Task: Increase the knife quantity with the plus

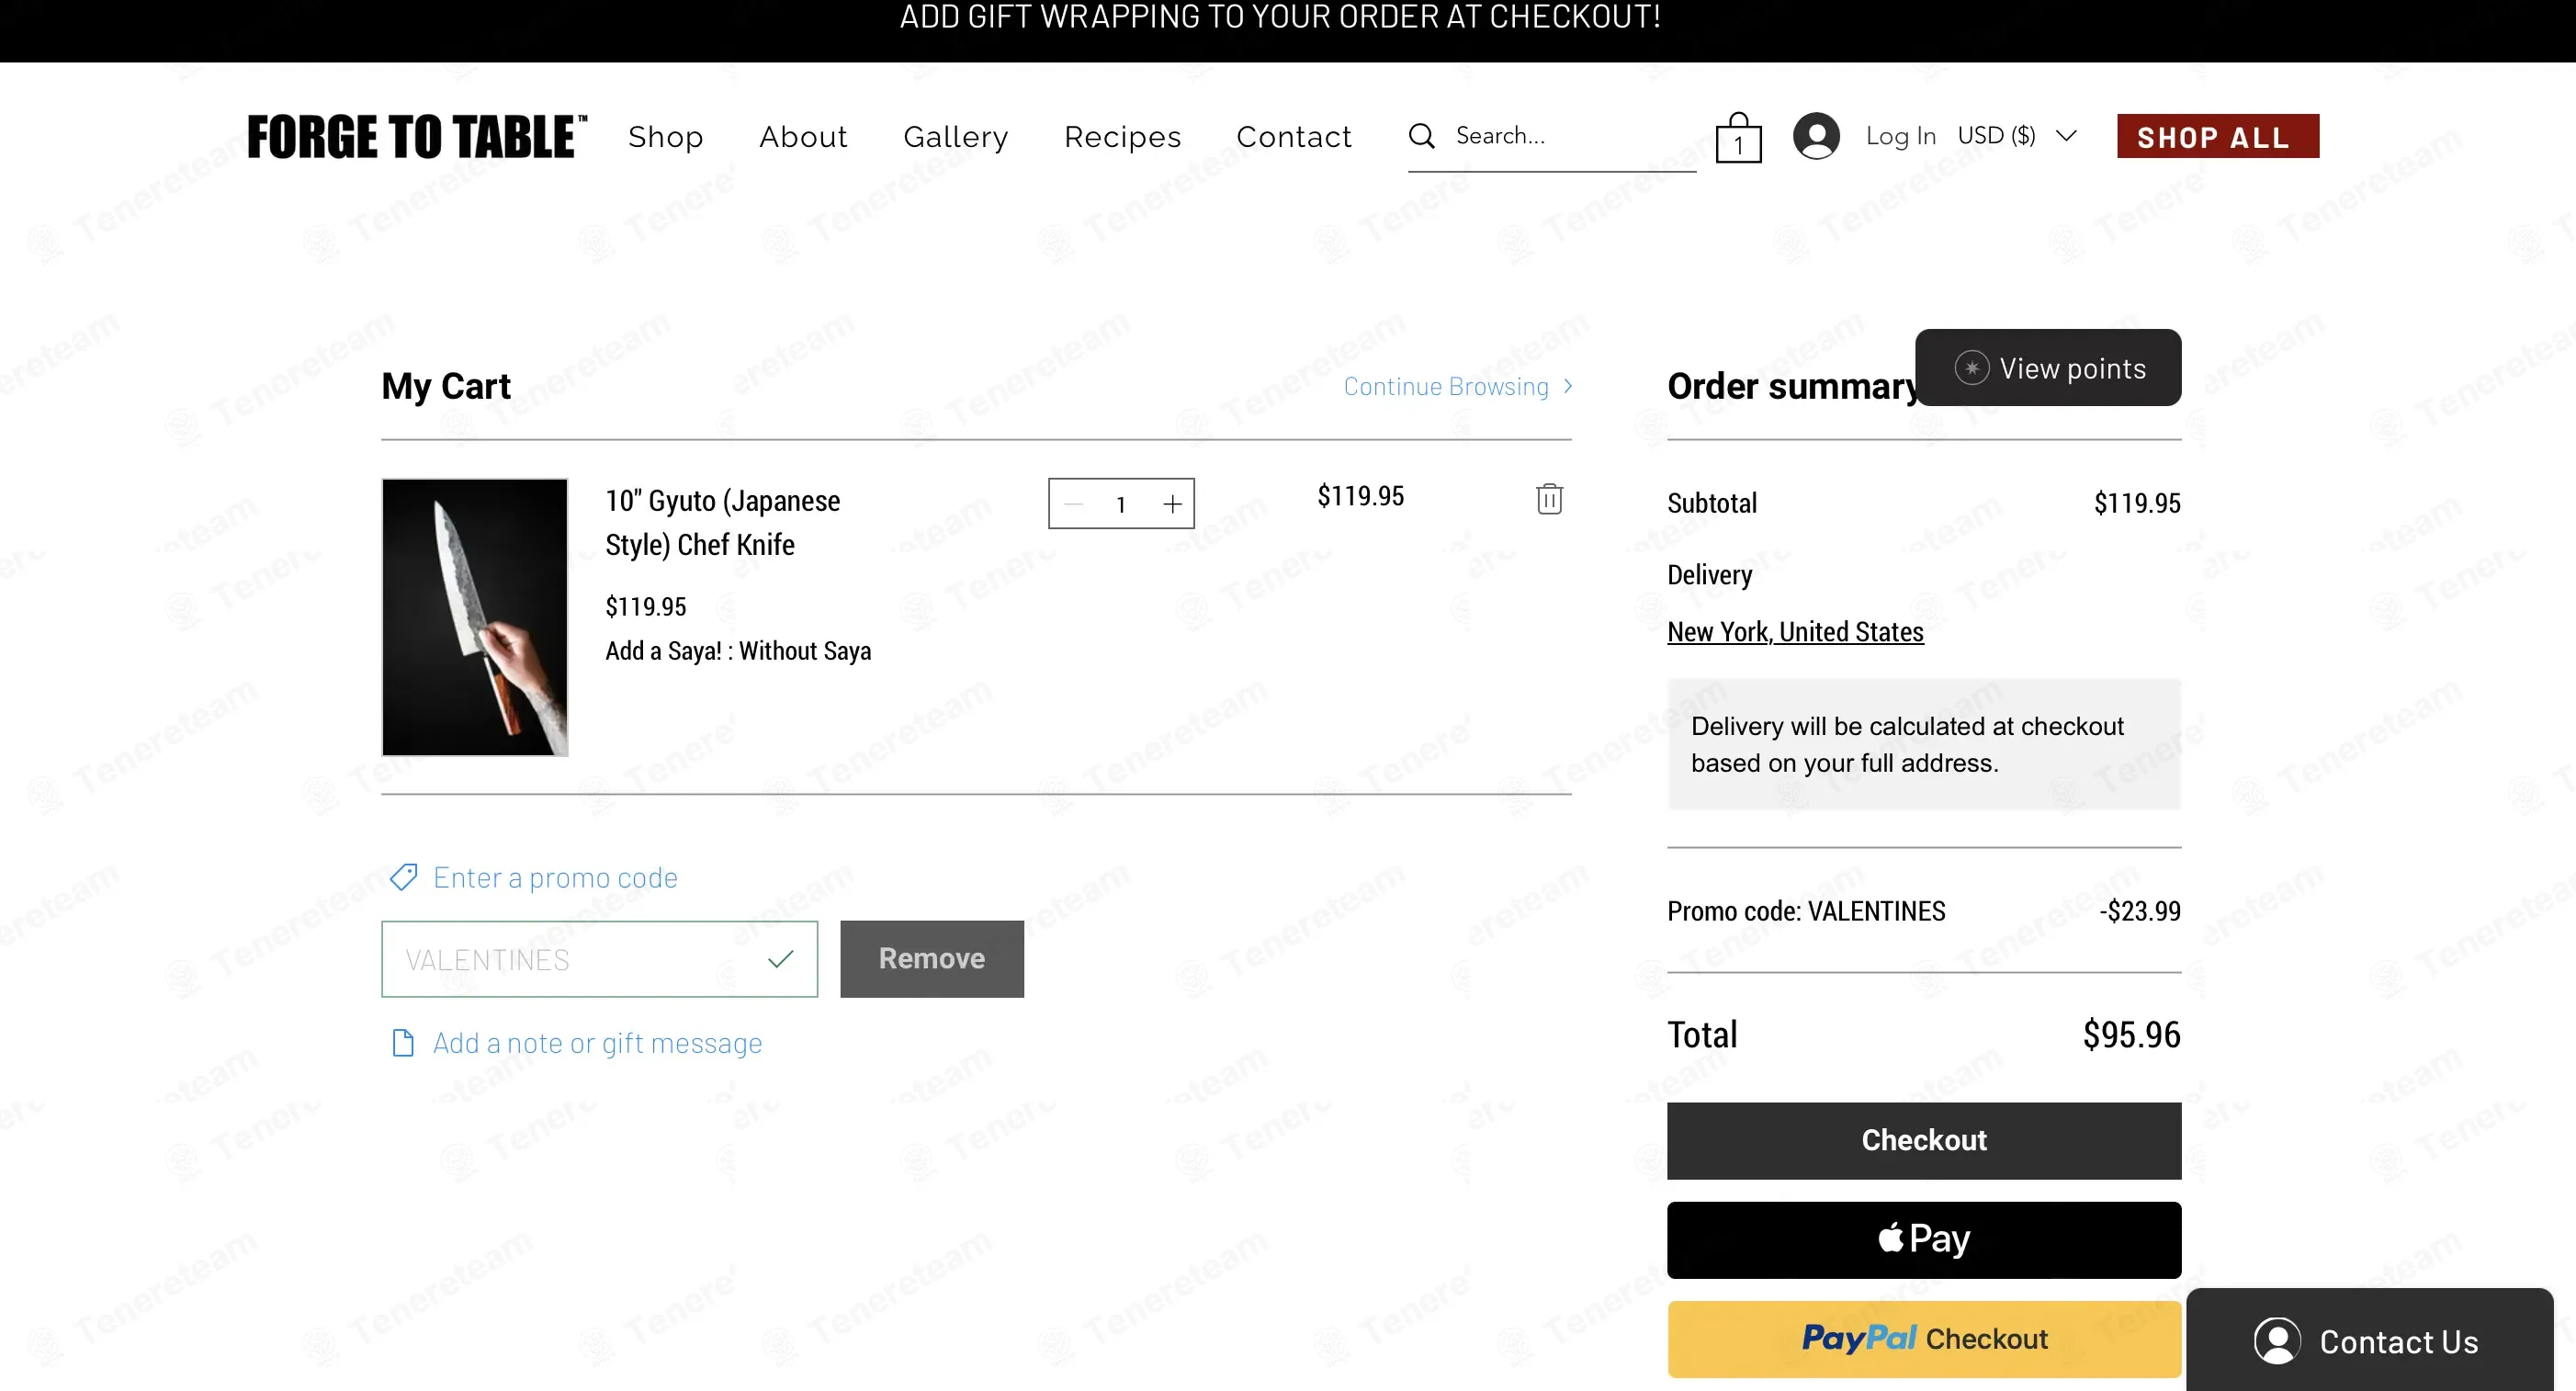Action: click(1172, 504)
